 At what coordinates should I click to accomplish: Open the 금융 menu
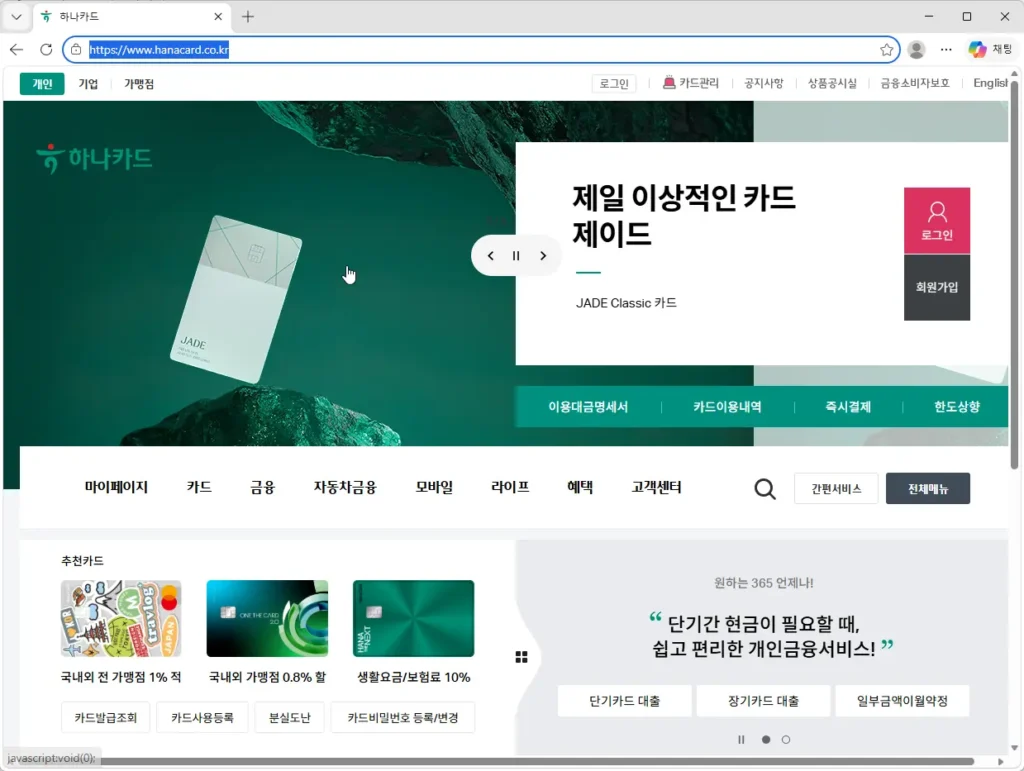263,487
